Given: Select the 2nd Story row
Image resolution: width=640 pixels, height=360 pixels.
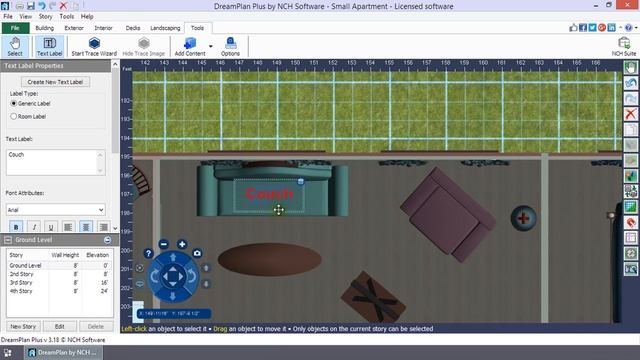Looking at the screenshot, I should click(x=59, y=274).
